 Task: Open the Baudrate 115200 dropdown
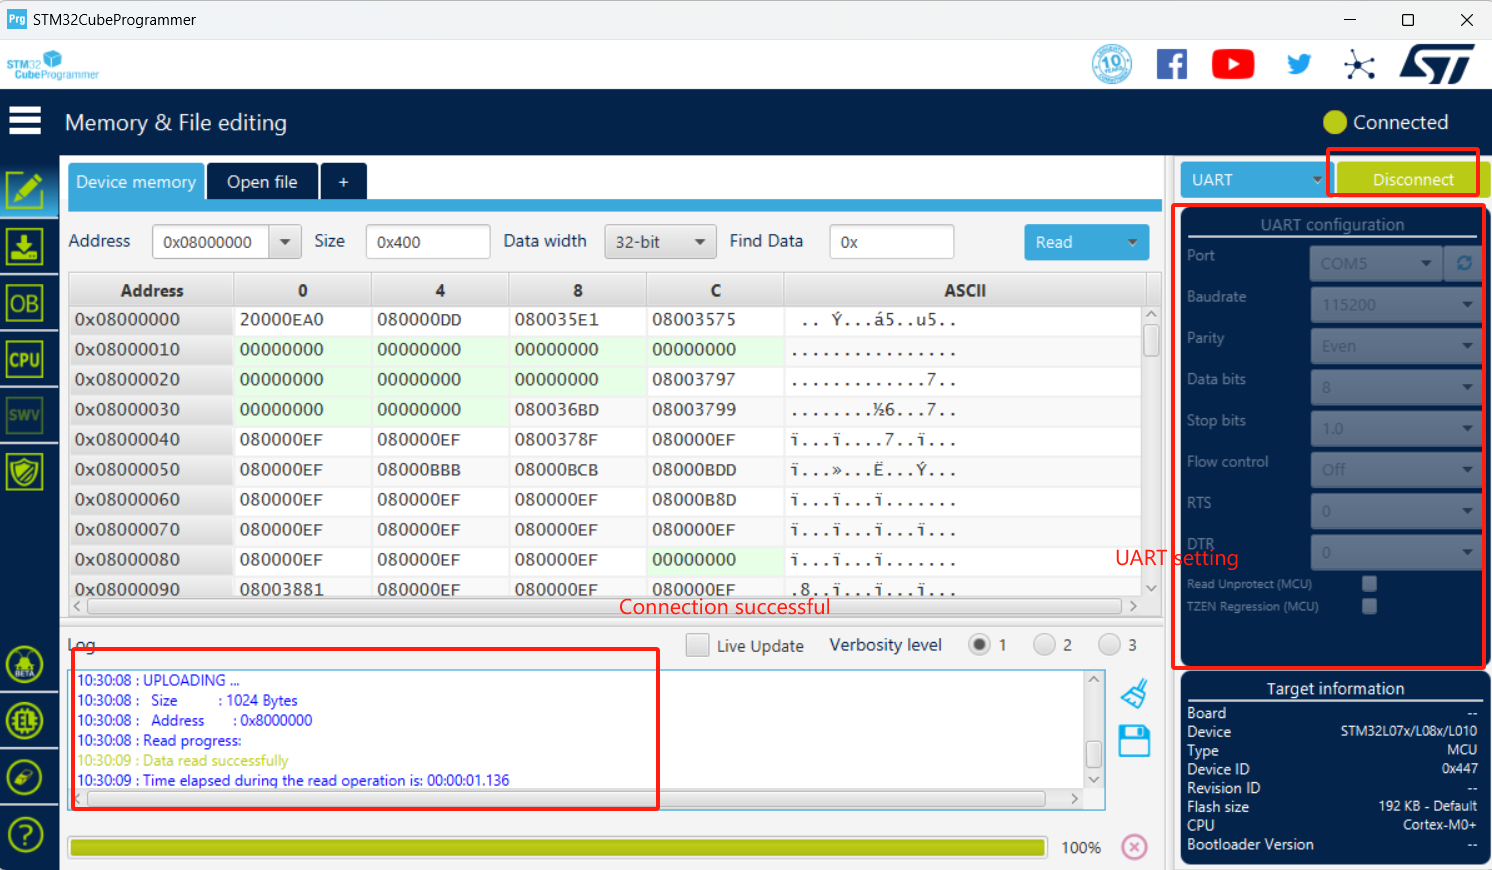[1396, 304]
